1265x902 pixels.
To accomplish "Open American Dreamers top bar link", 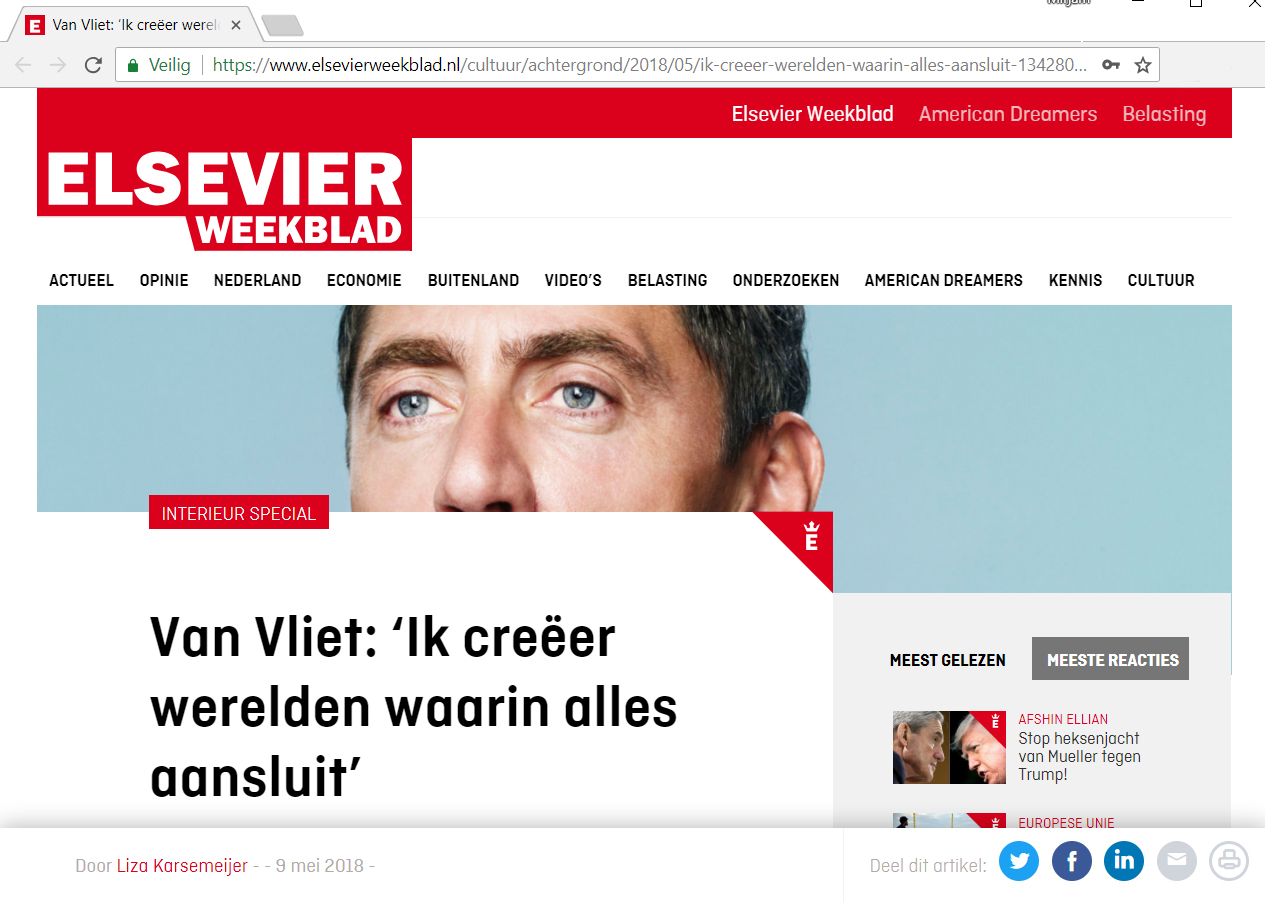I will [x=1008, y=114].
